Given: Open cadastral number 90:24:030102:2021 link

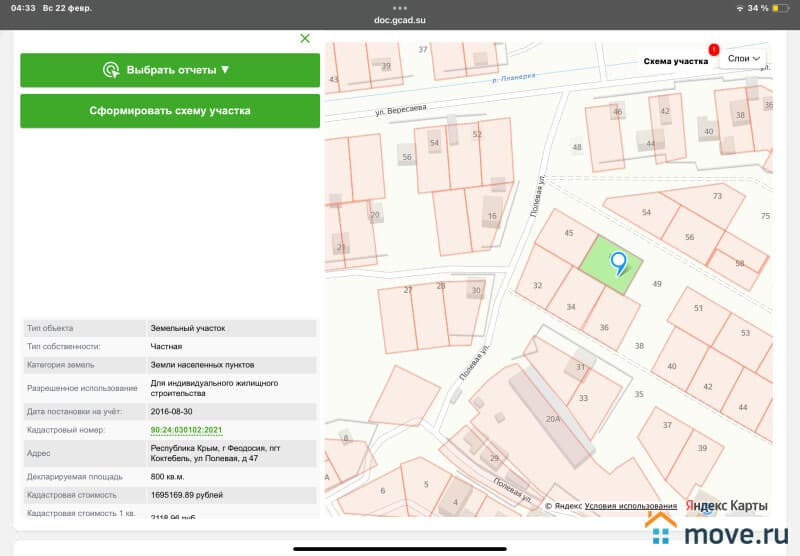Looking at the screenshot, I should pos(186,430).
